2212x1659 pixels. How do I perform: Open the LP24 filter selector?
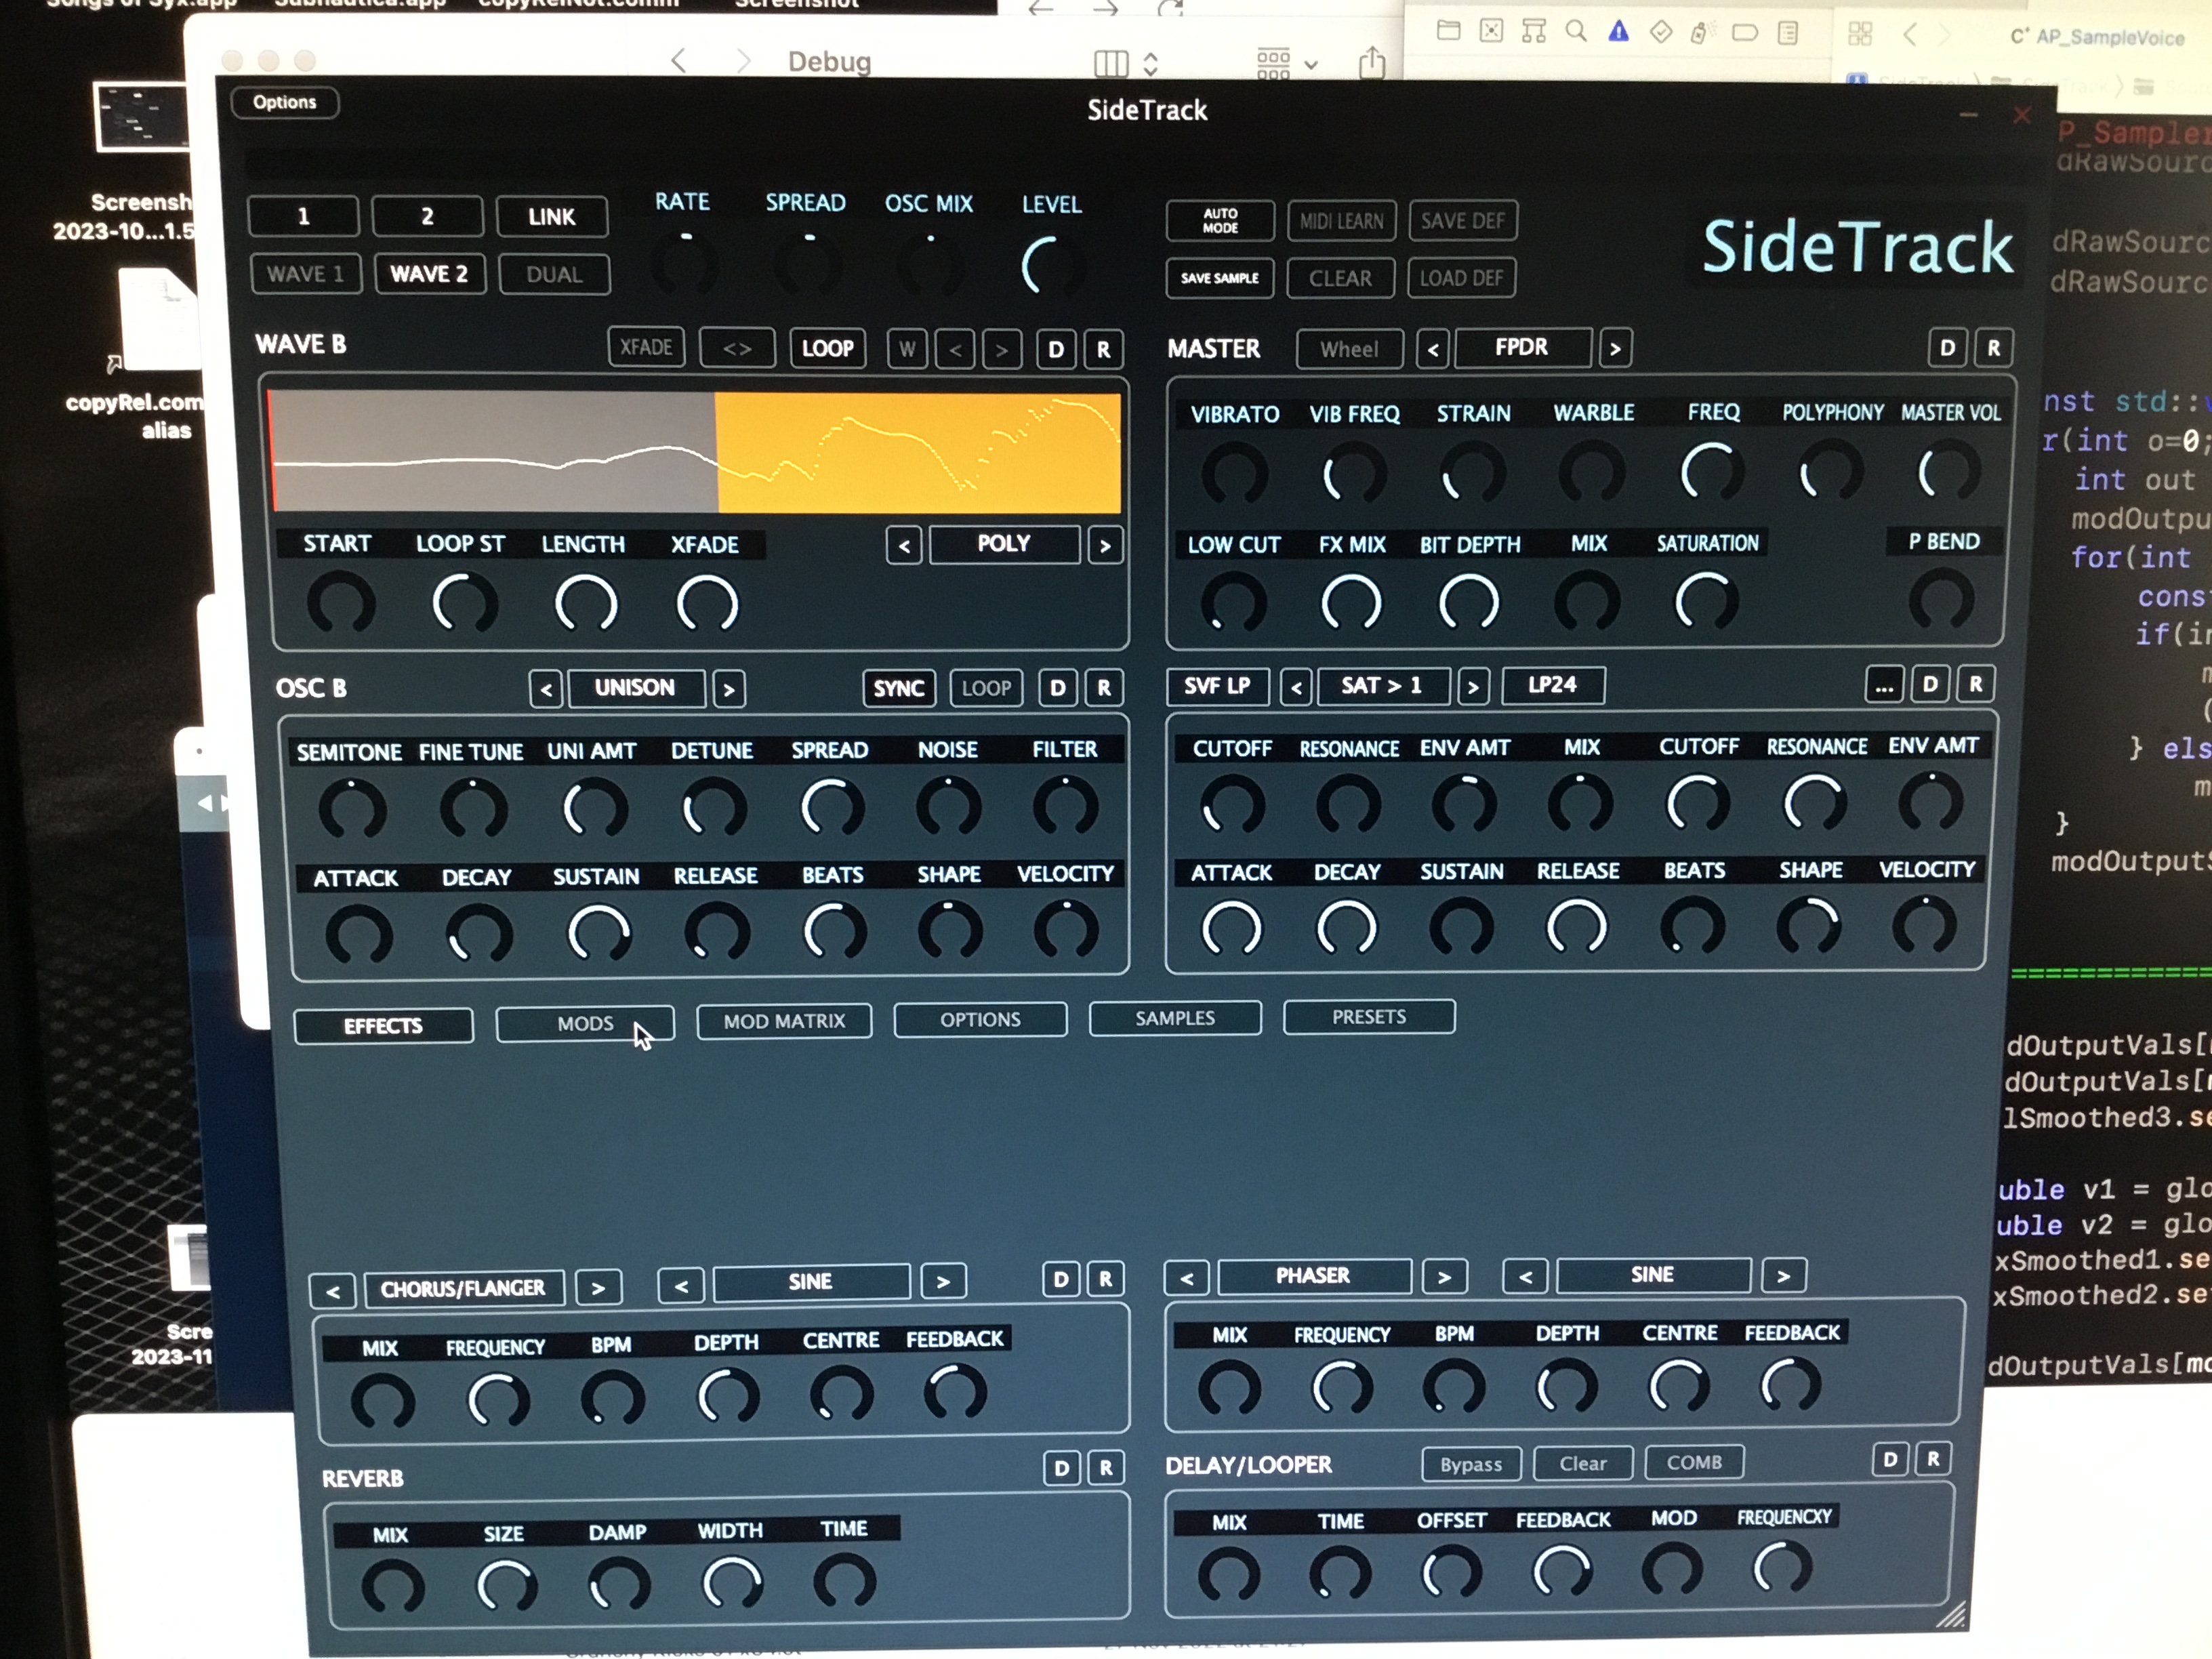point(1553,685)
